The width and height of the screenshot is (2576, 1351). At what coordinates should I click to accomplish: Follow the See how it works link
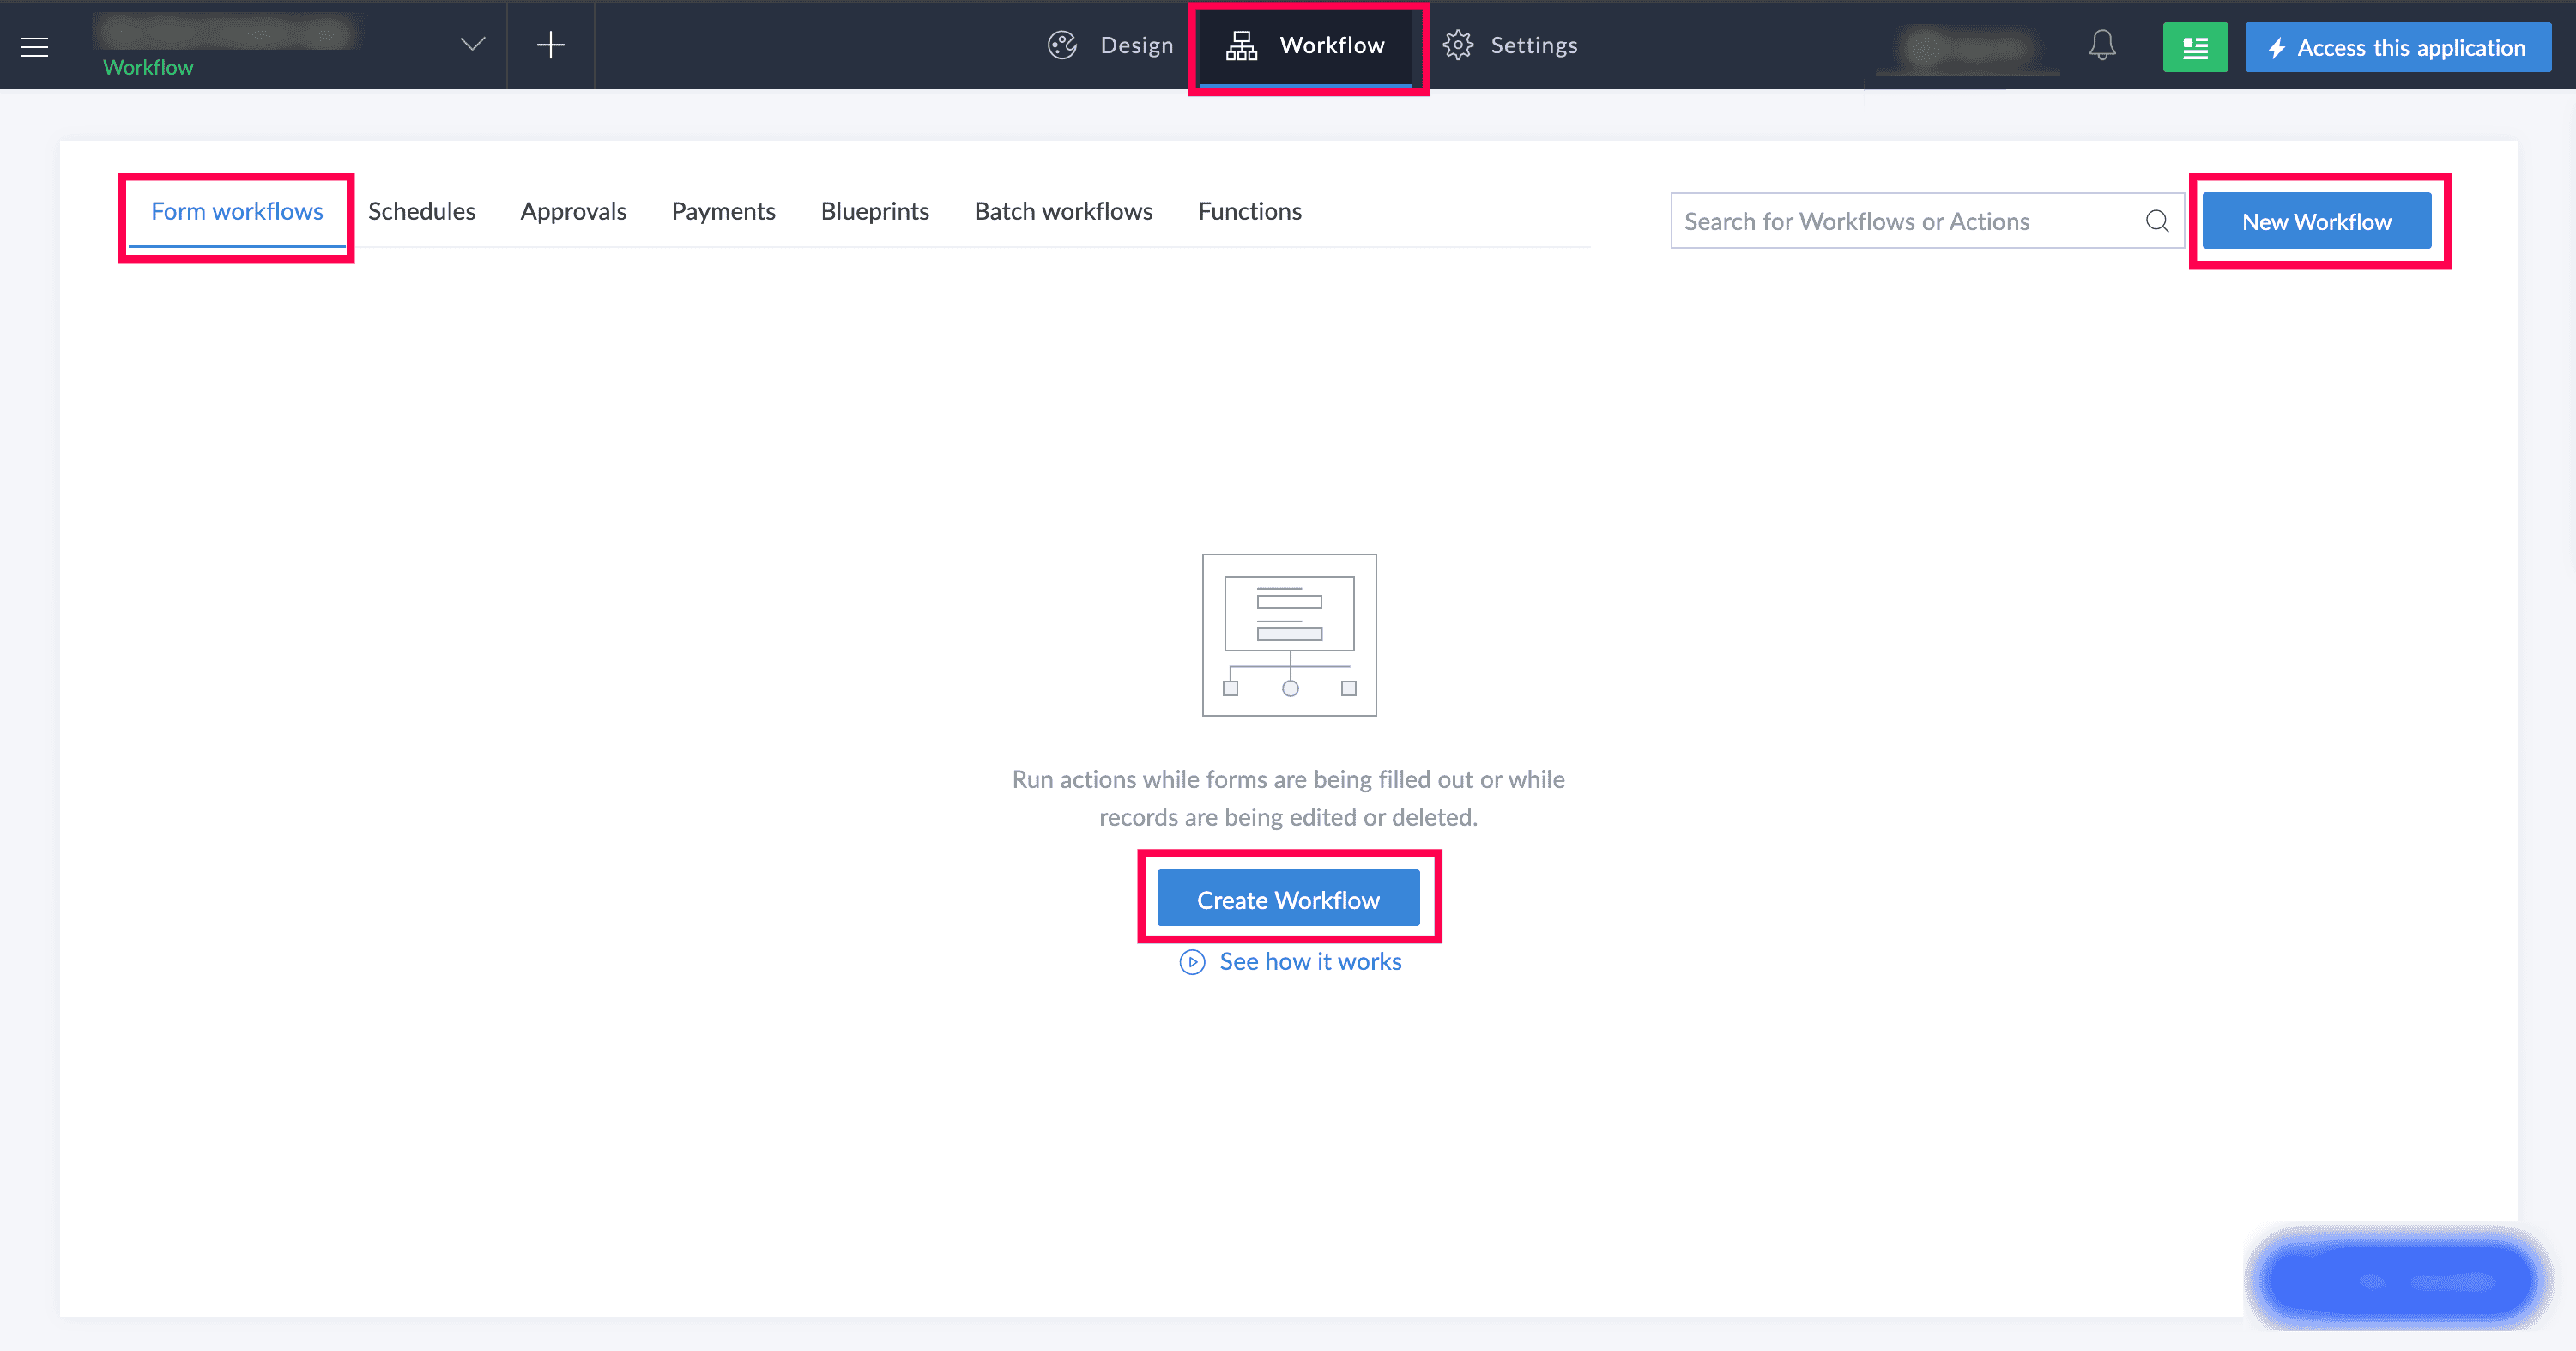click(x=1310, y=962)
